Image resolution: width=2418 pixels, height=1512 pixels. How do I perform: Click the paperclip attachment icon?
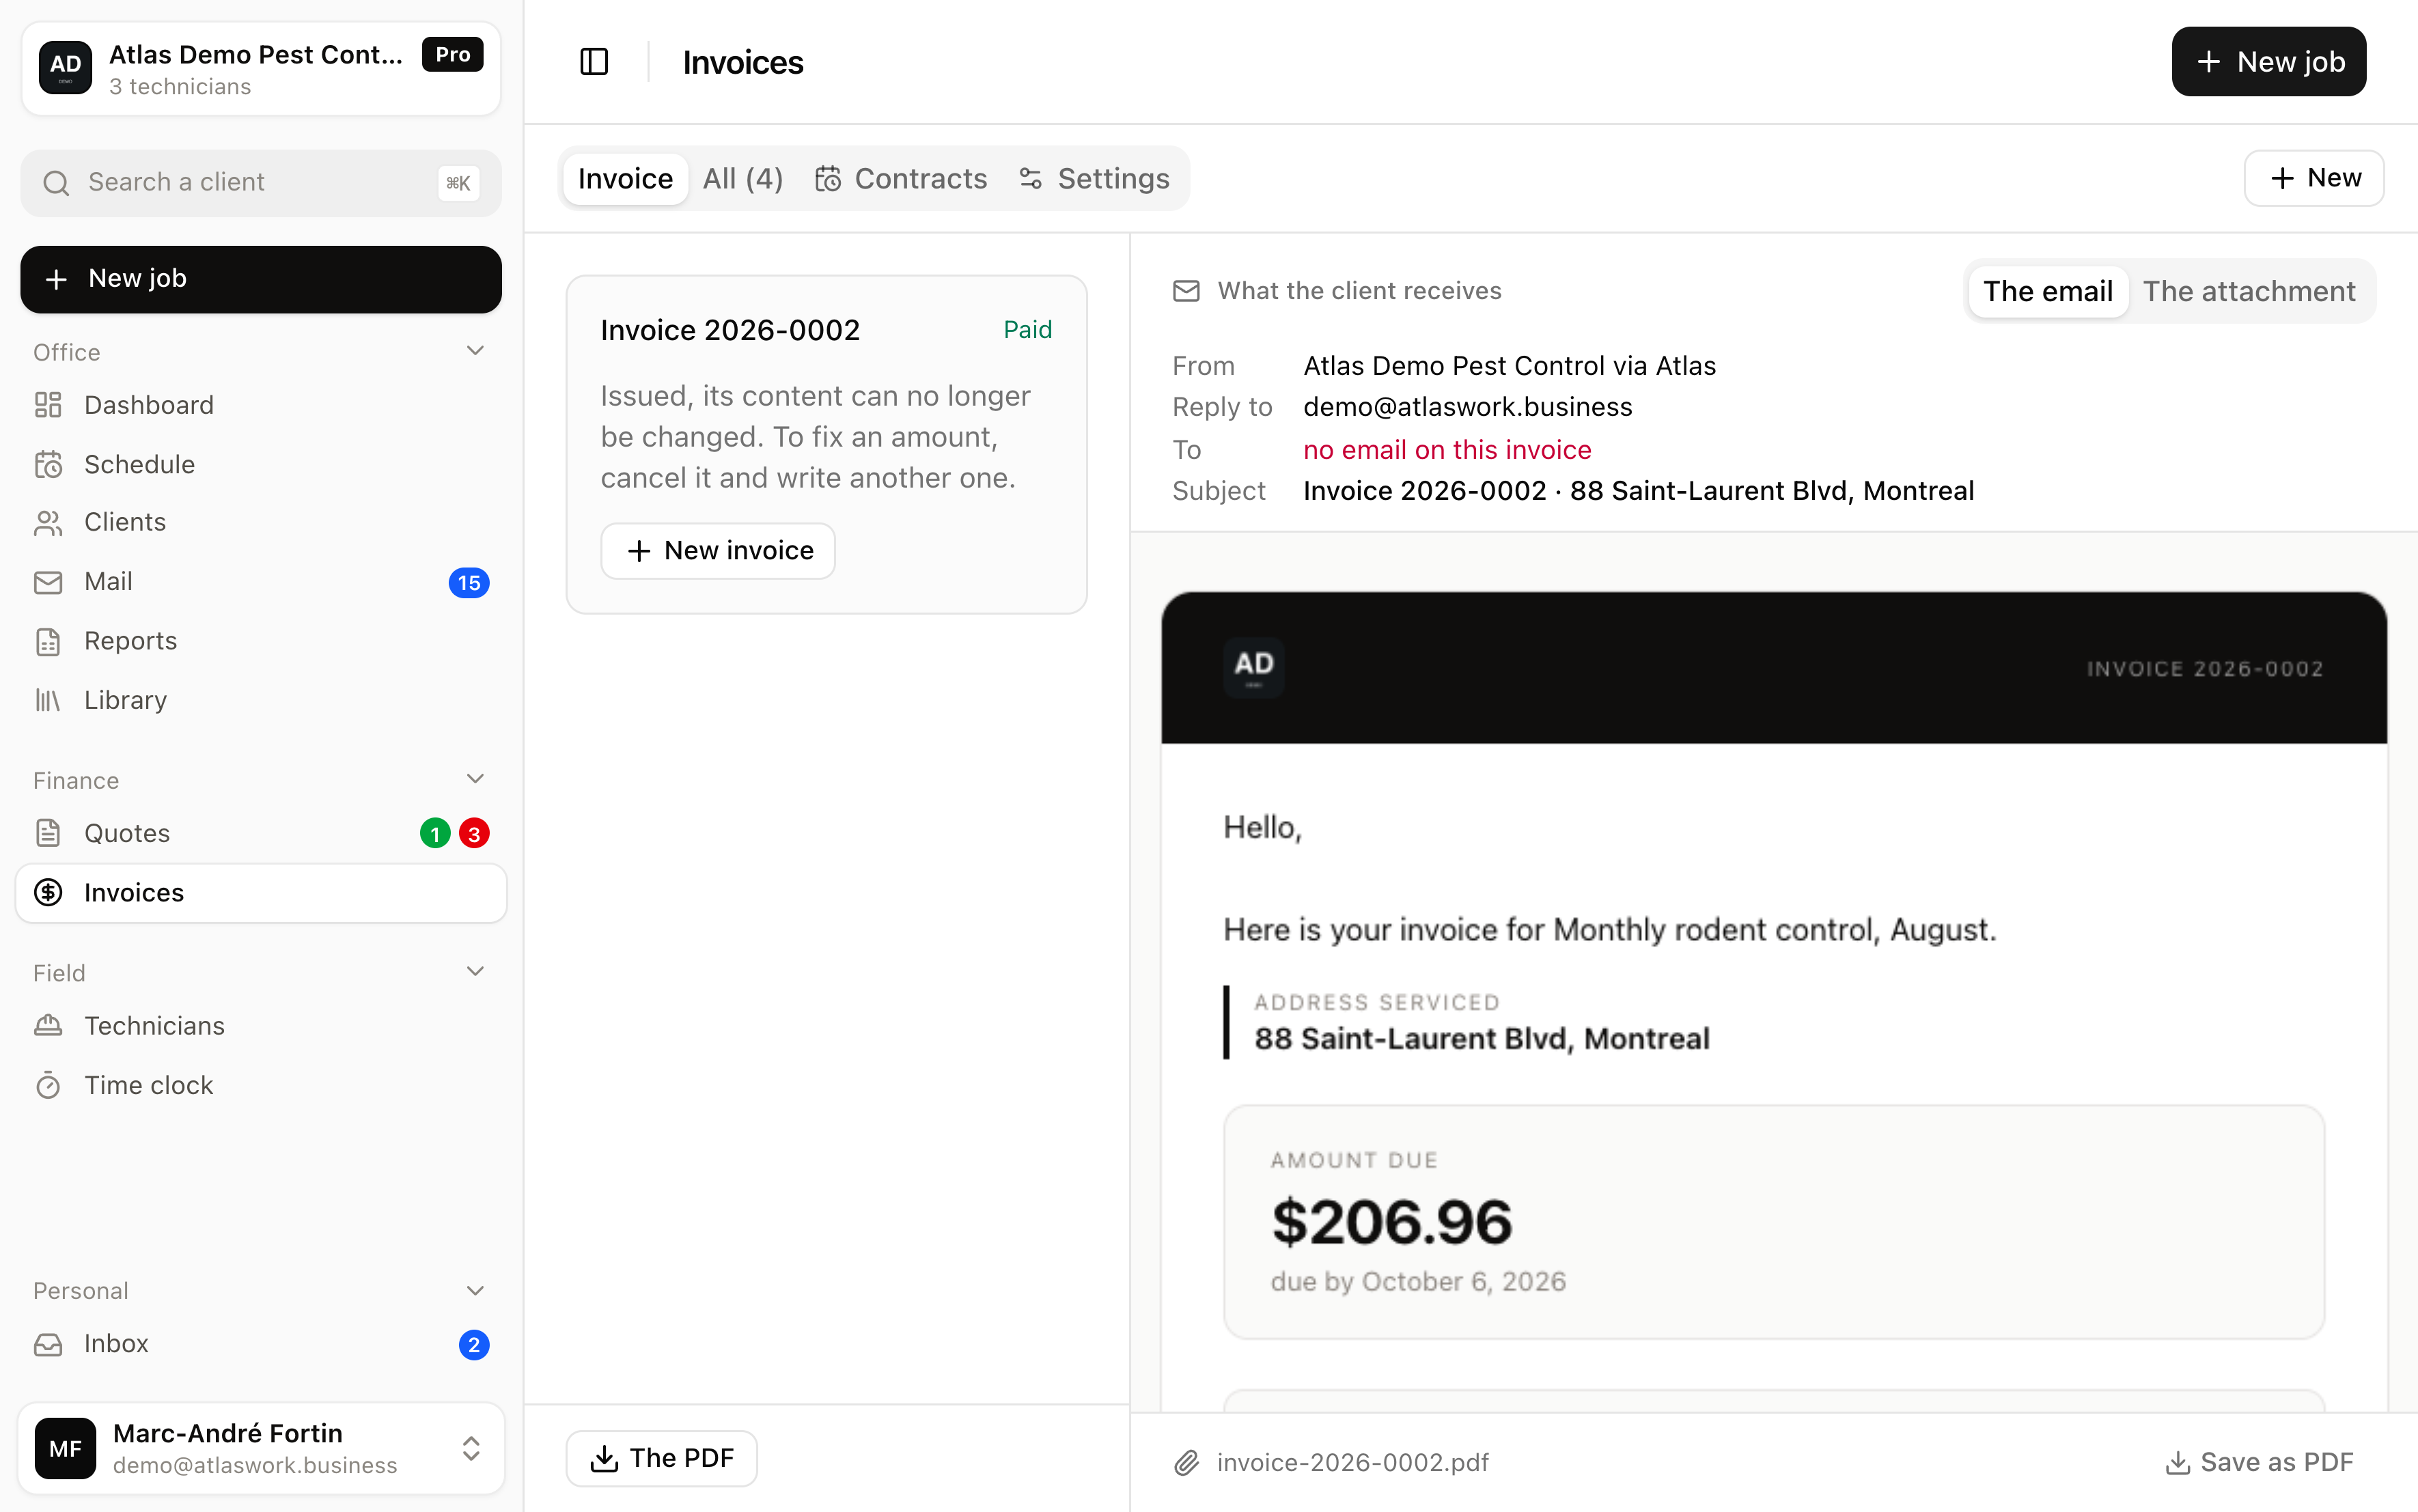click(x=1186, y=1463)
